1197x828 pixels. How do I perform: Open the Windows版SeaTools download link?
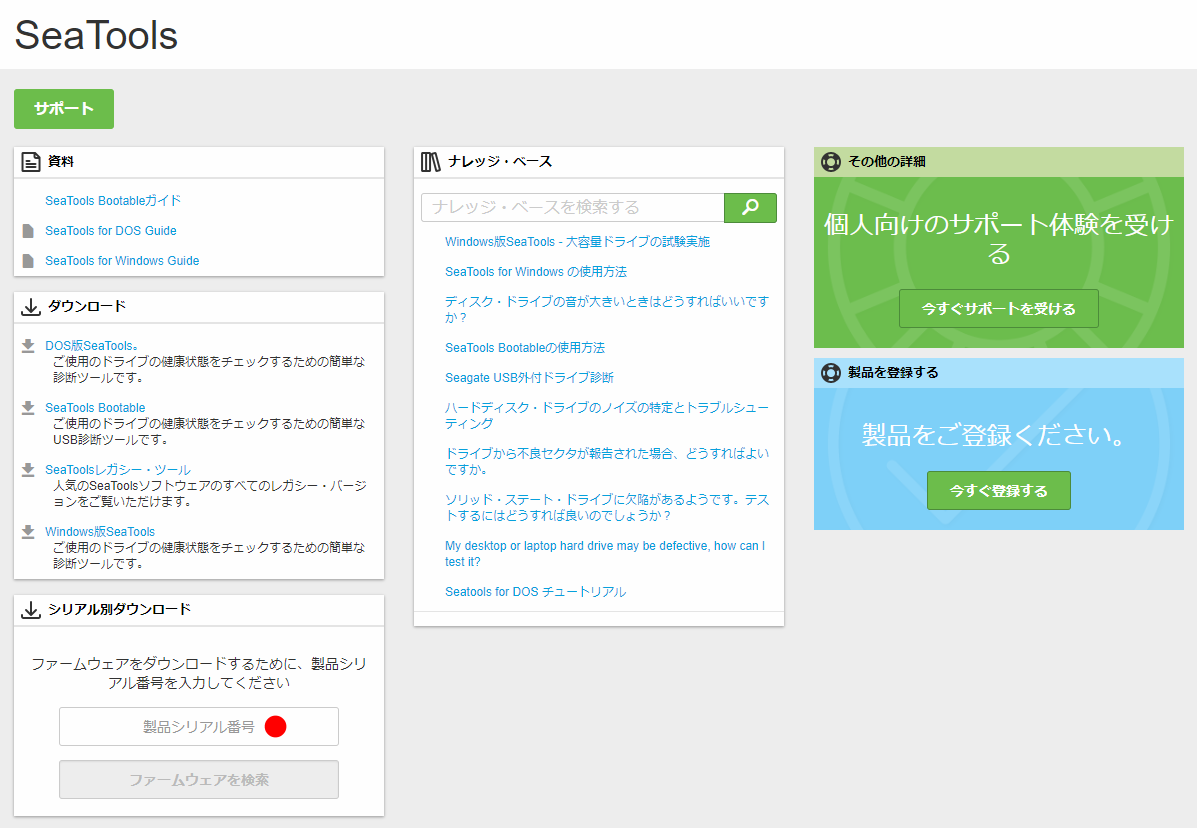(100, 531)
